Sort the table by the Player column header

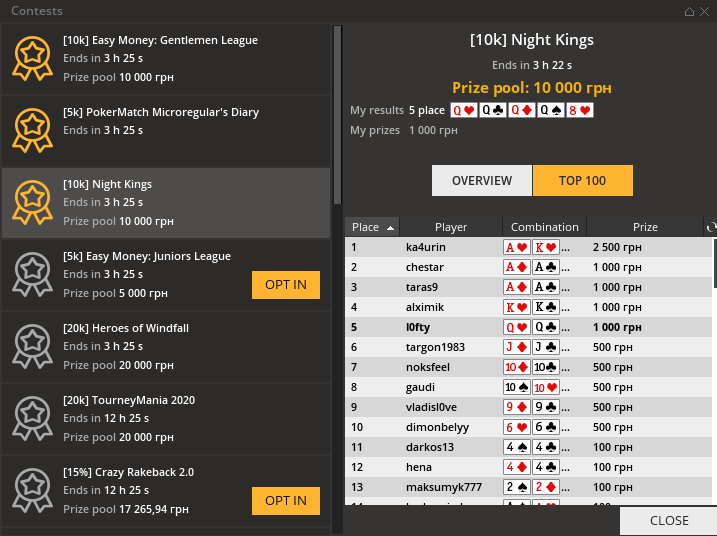pyautogui.click(x=451, y=227)
